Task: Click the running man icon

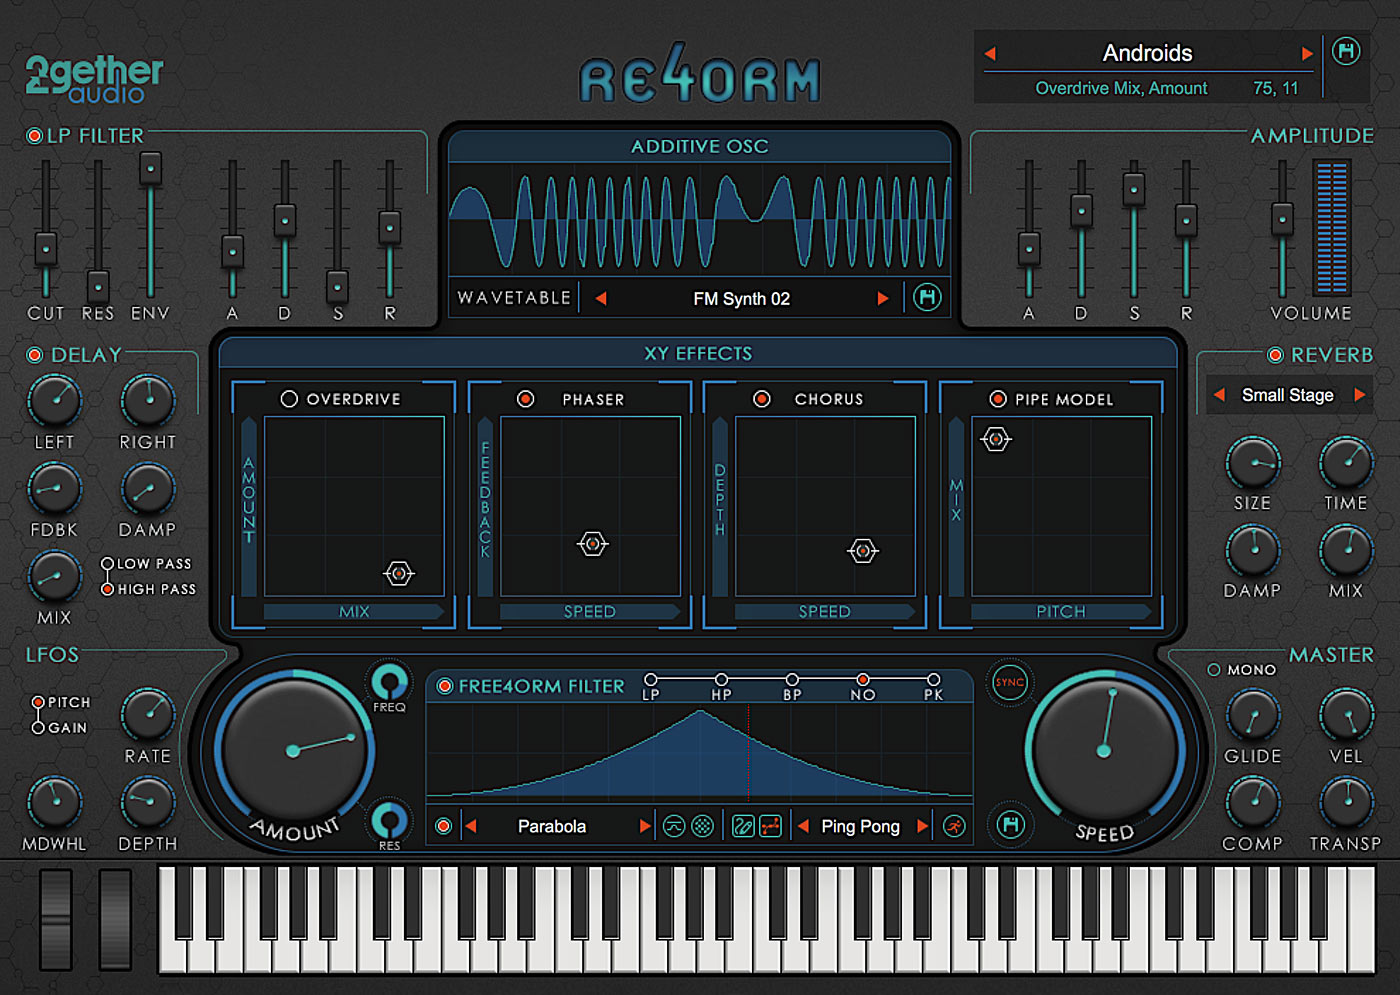Action: (954, 826)
